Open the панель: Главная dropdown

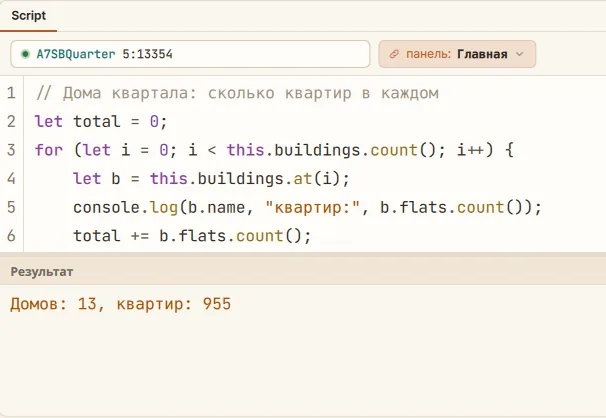coord(457,54)
